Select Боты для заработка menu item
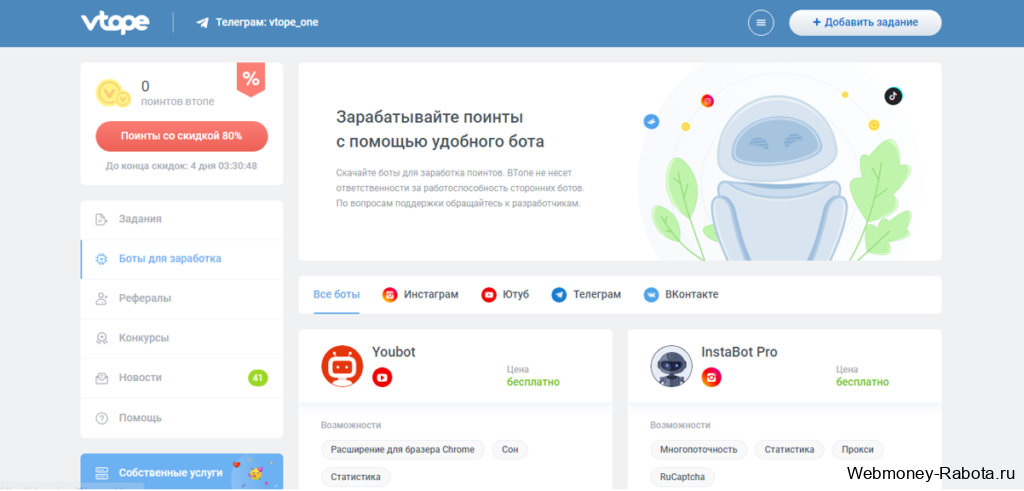 [x=182, y=259]
